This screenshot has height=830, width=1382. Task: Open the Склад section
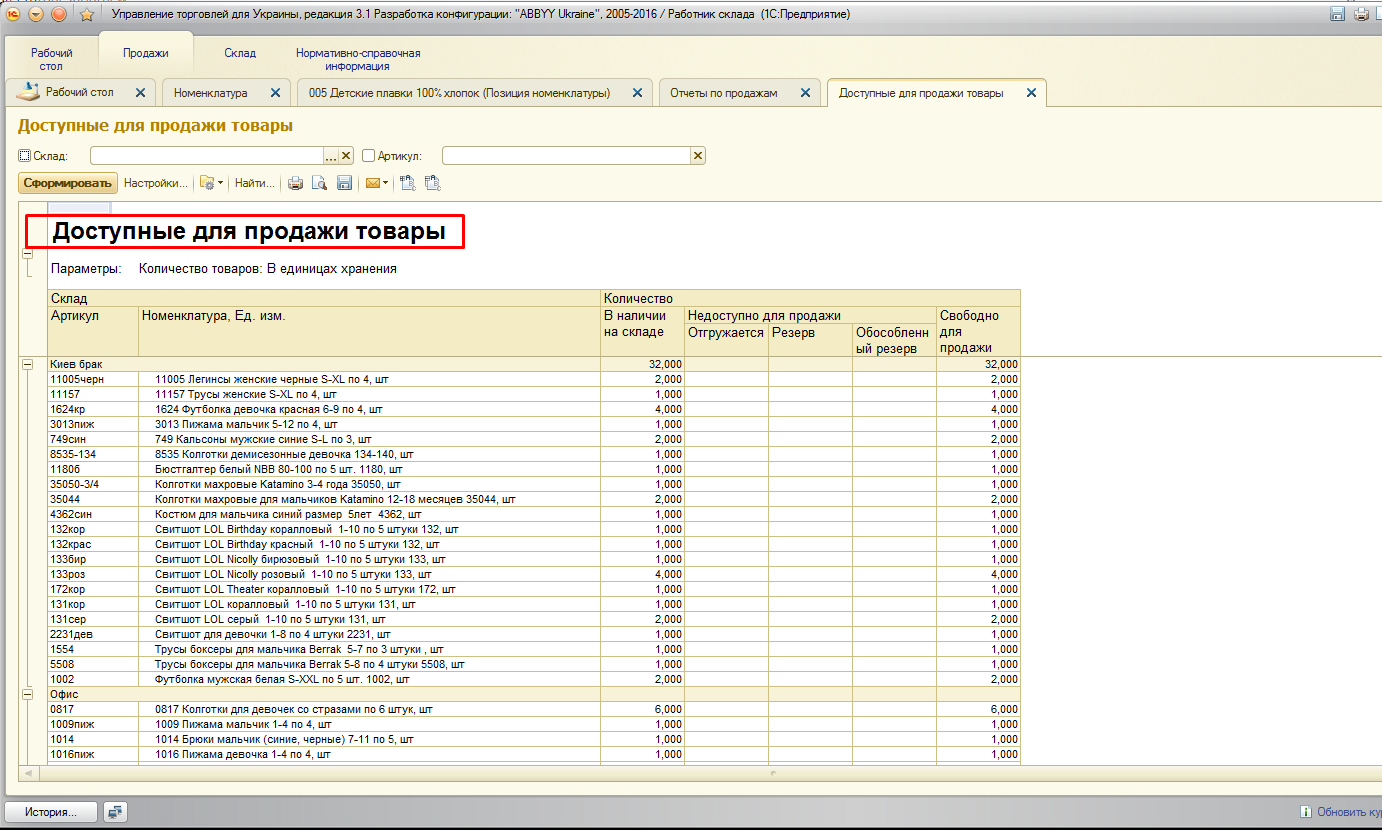tap(240, 53)
